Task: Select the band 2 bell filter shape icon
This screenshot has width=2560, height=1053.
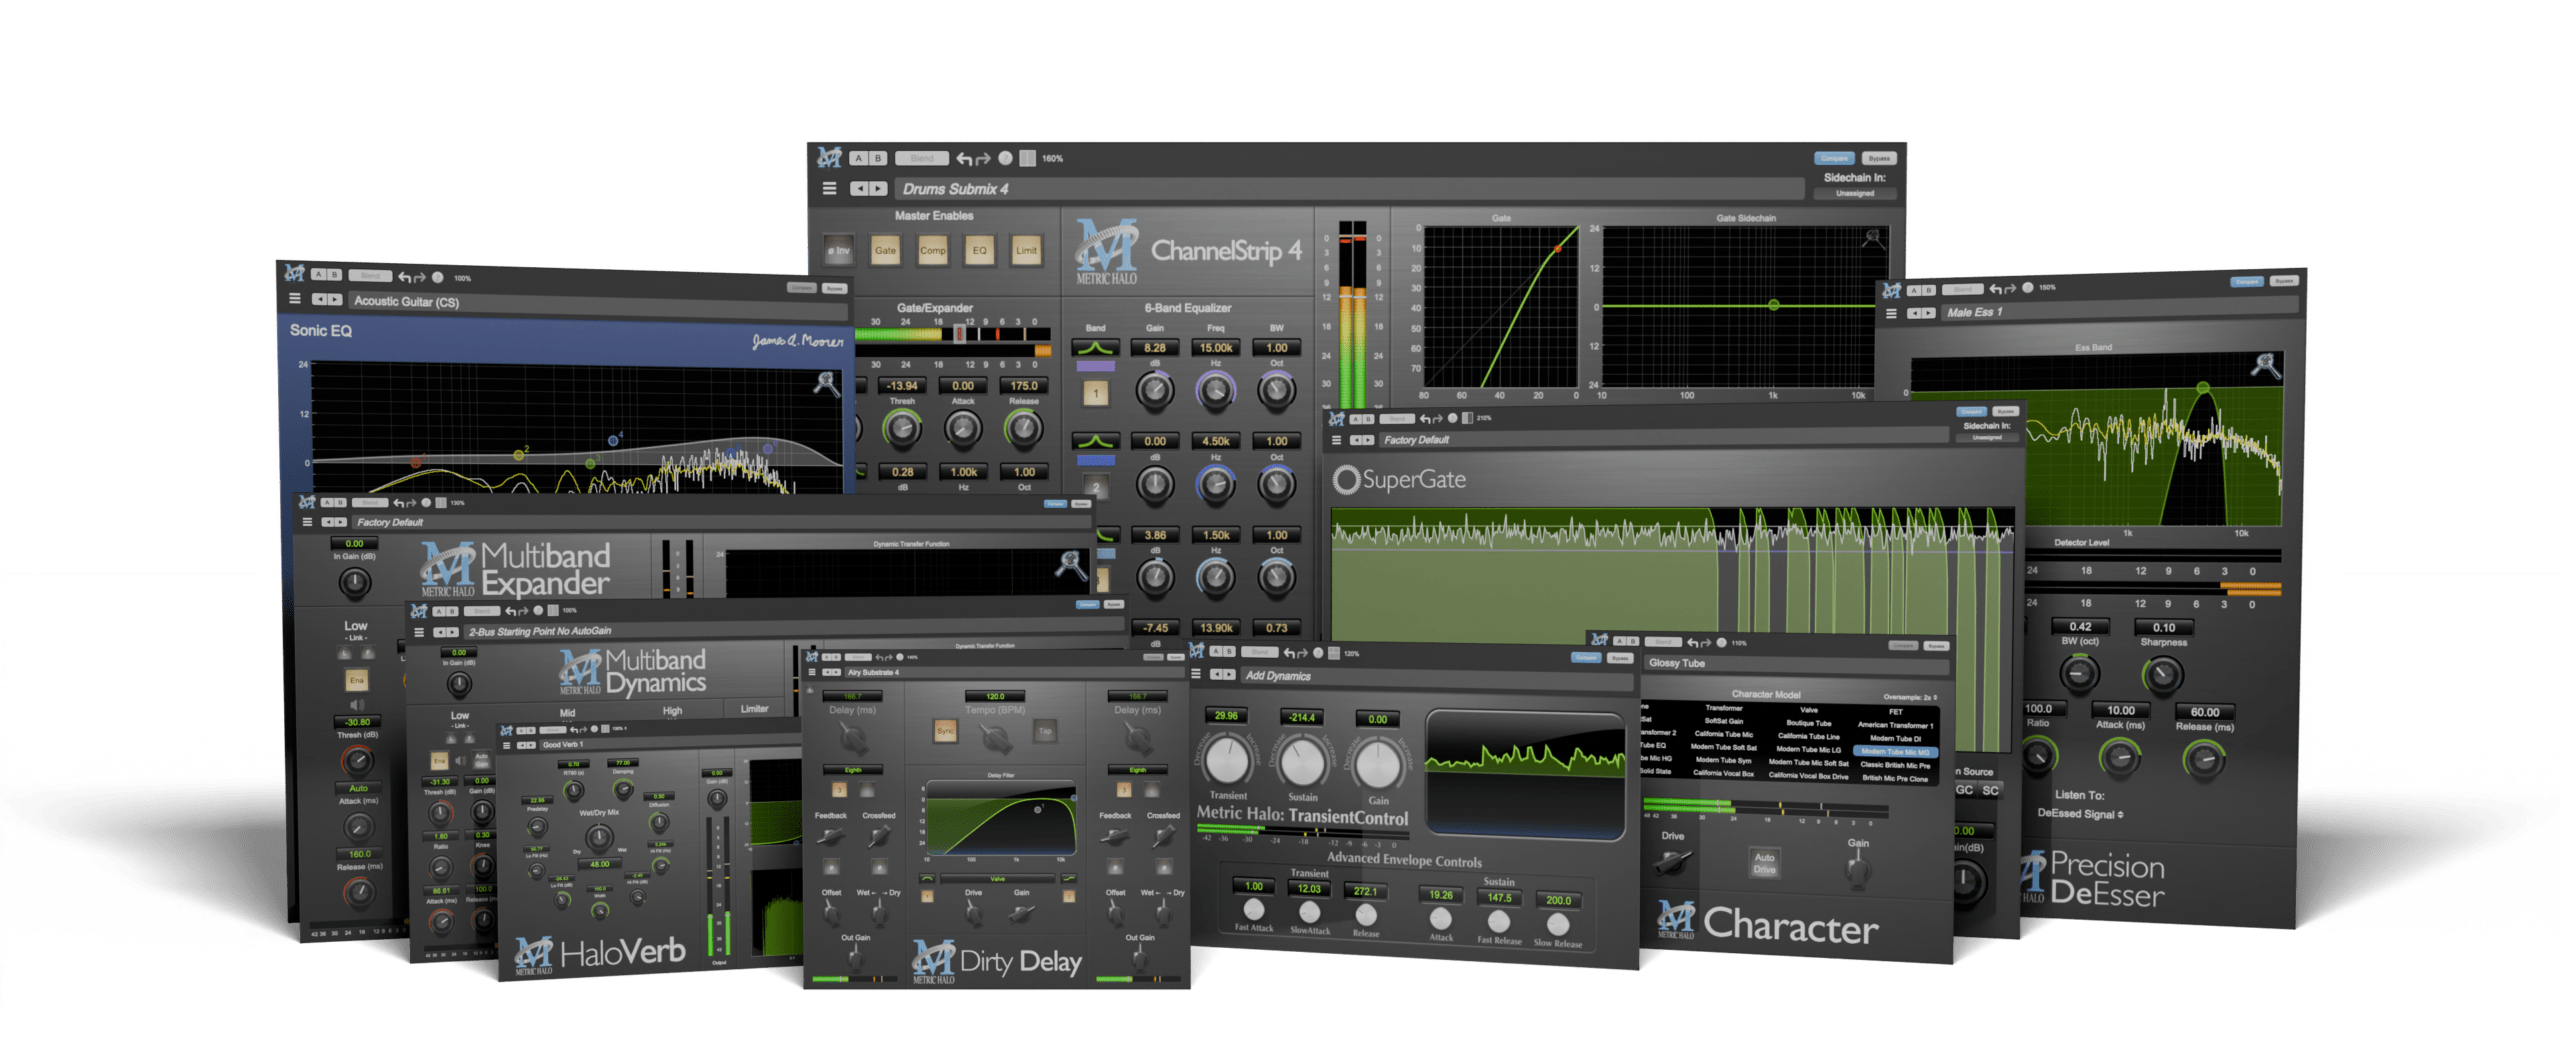Action: click(1096, 441)
